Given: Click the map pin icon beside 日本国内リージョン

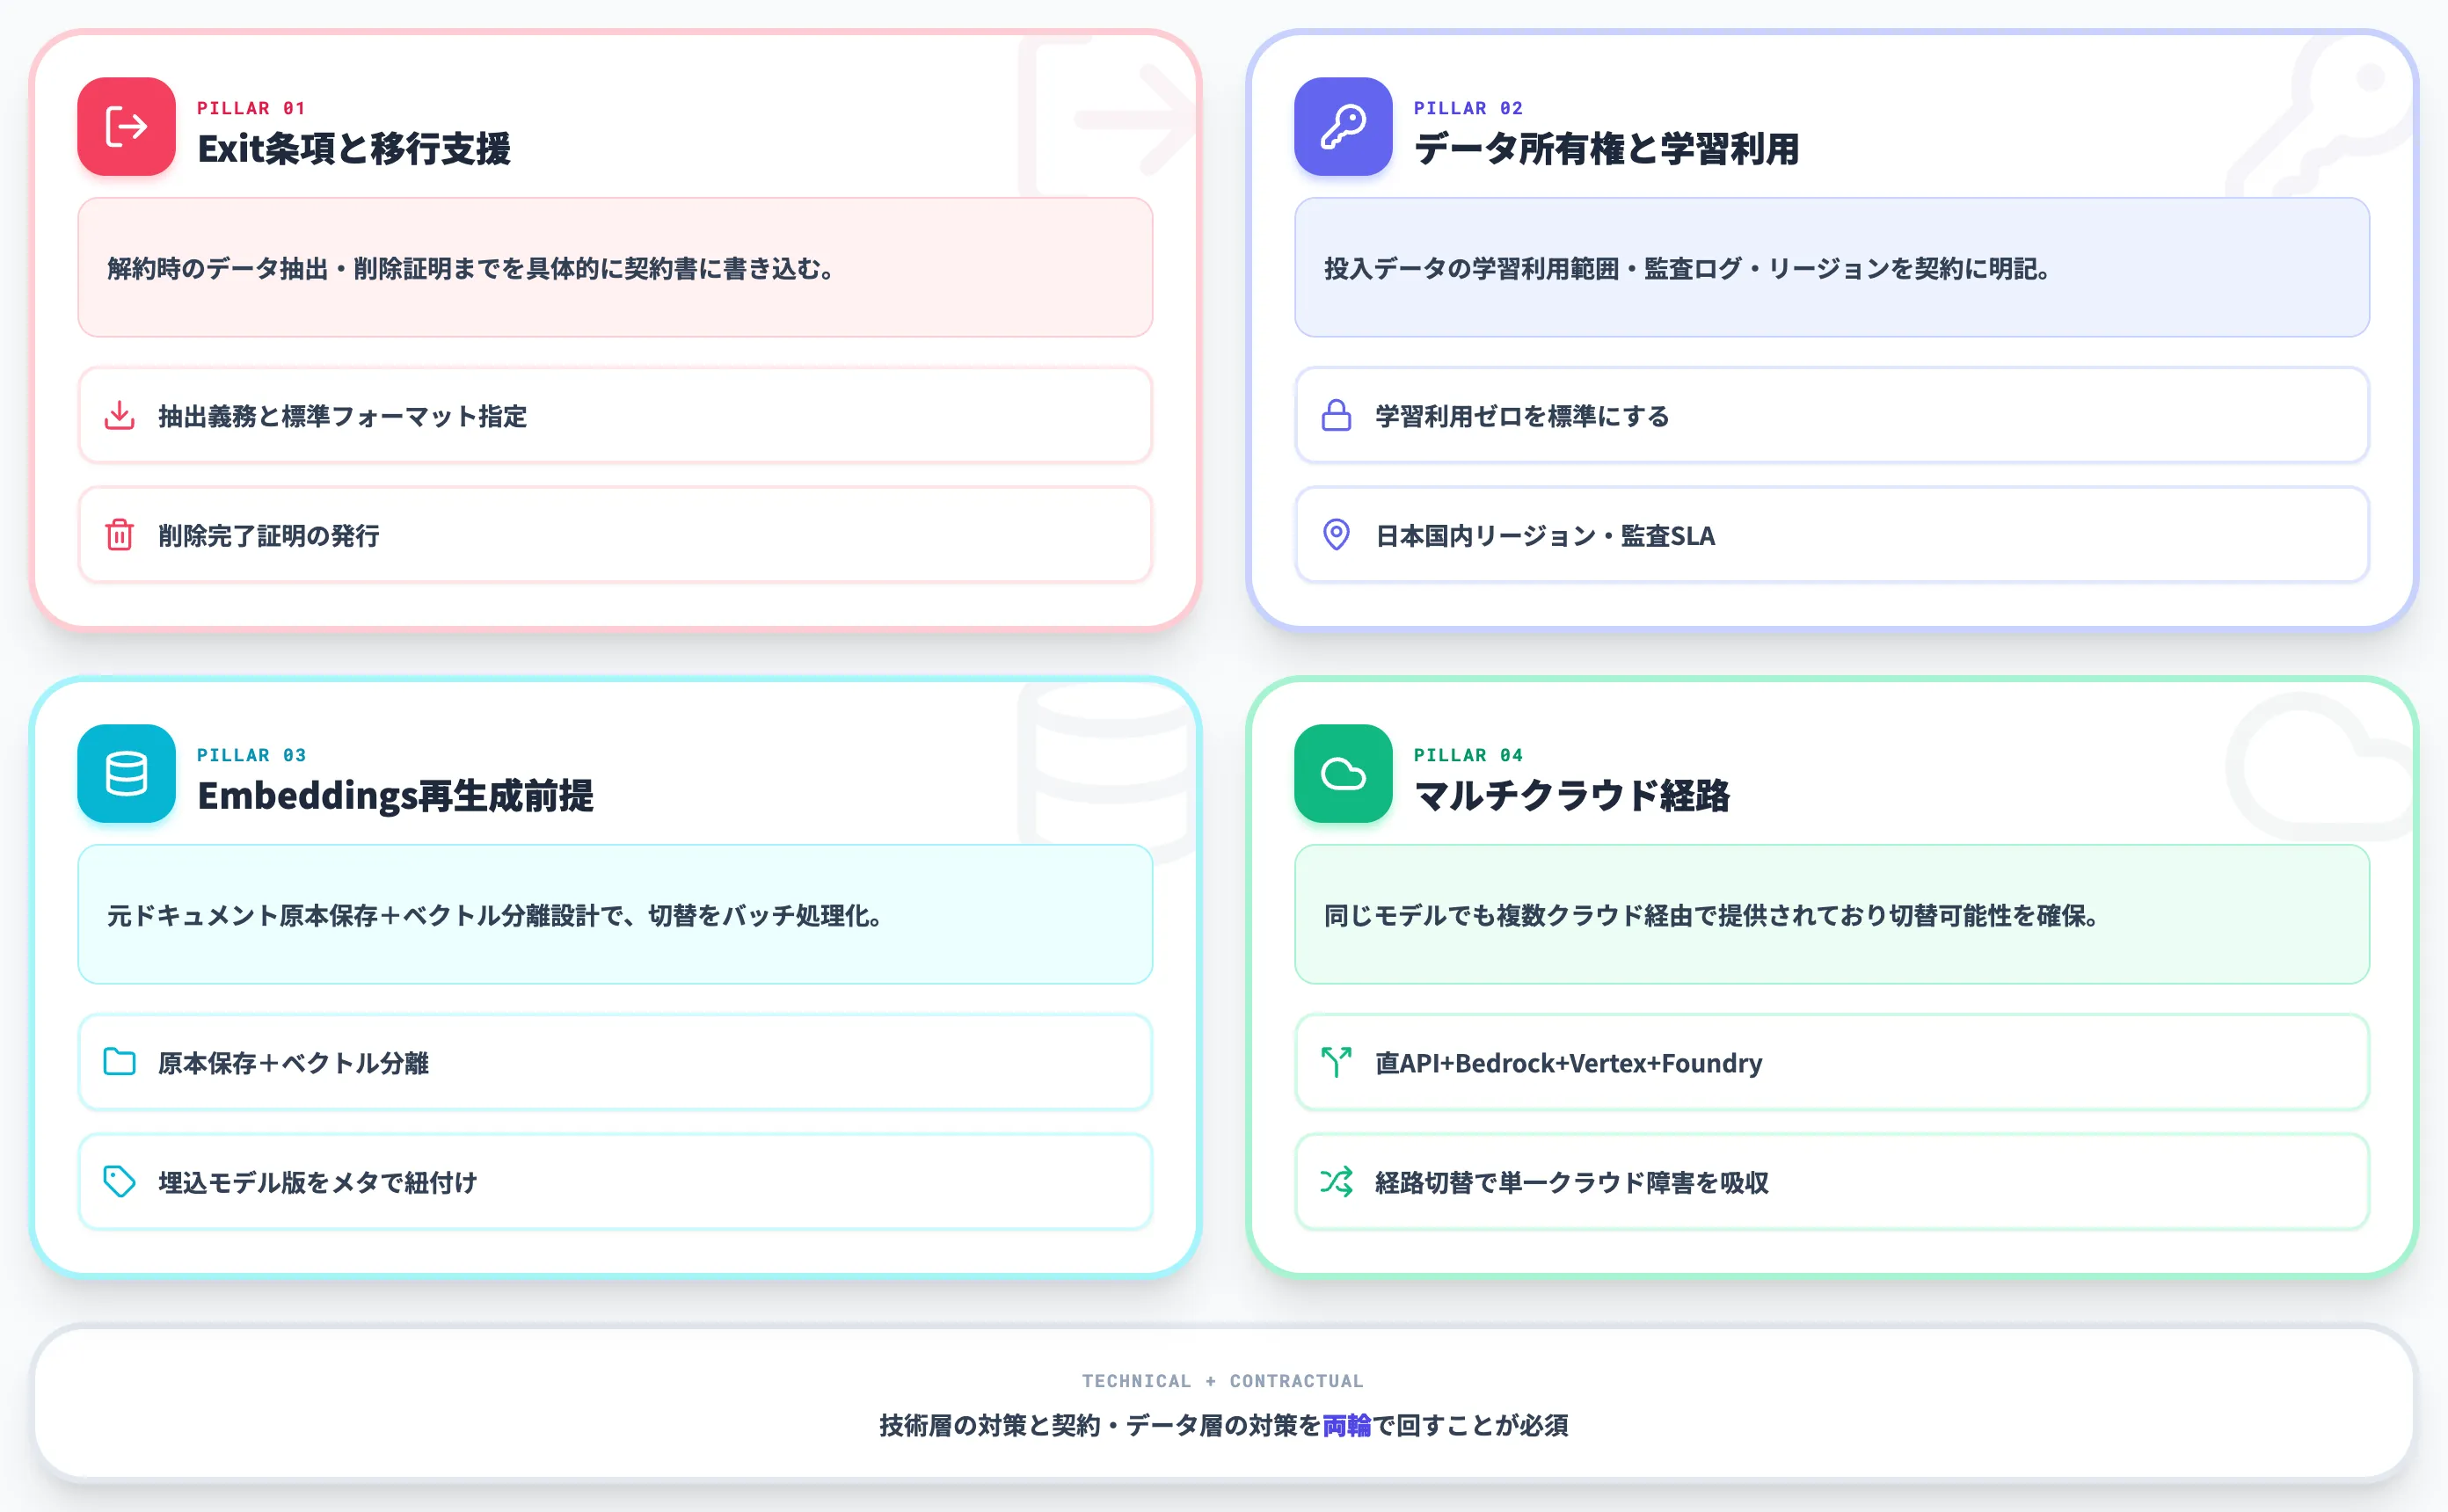Looking at the screenshot, I should tap(1336, 535).
